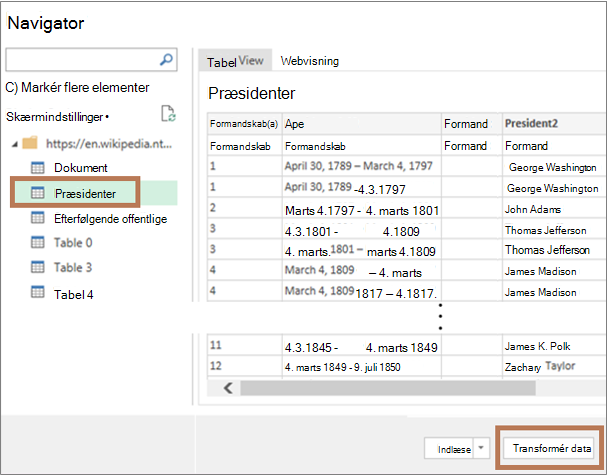Click the James K. Polk cell

click(554, 346)
